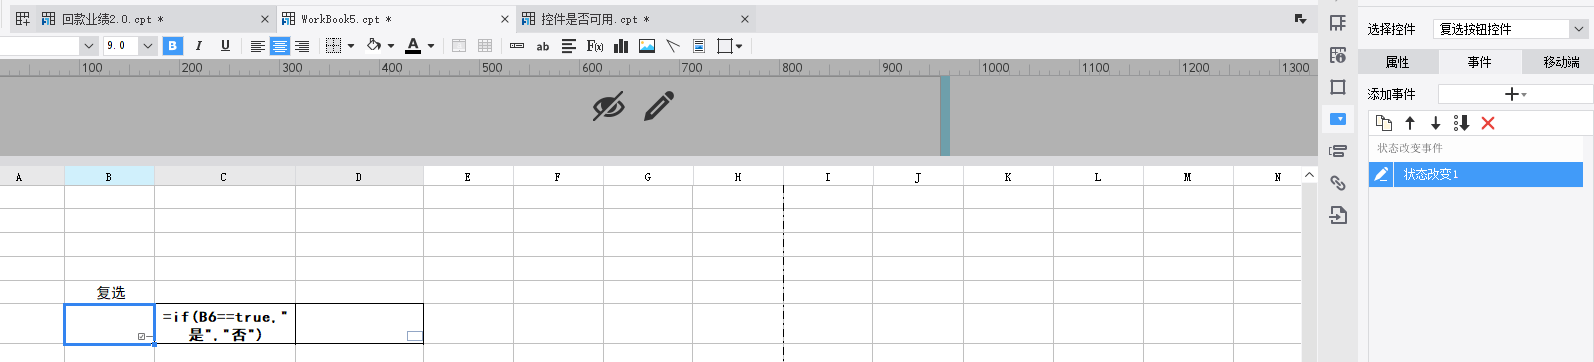Open widget settings panel in sidebar
1594x362 pixels.
click(x=1338, y=119)
